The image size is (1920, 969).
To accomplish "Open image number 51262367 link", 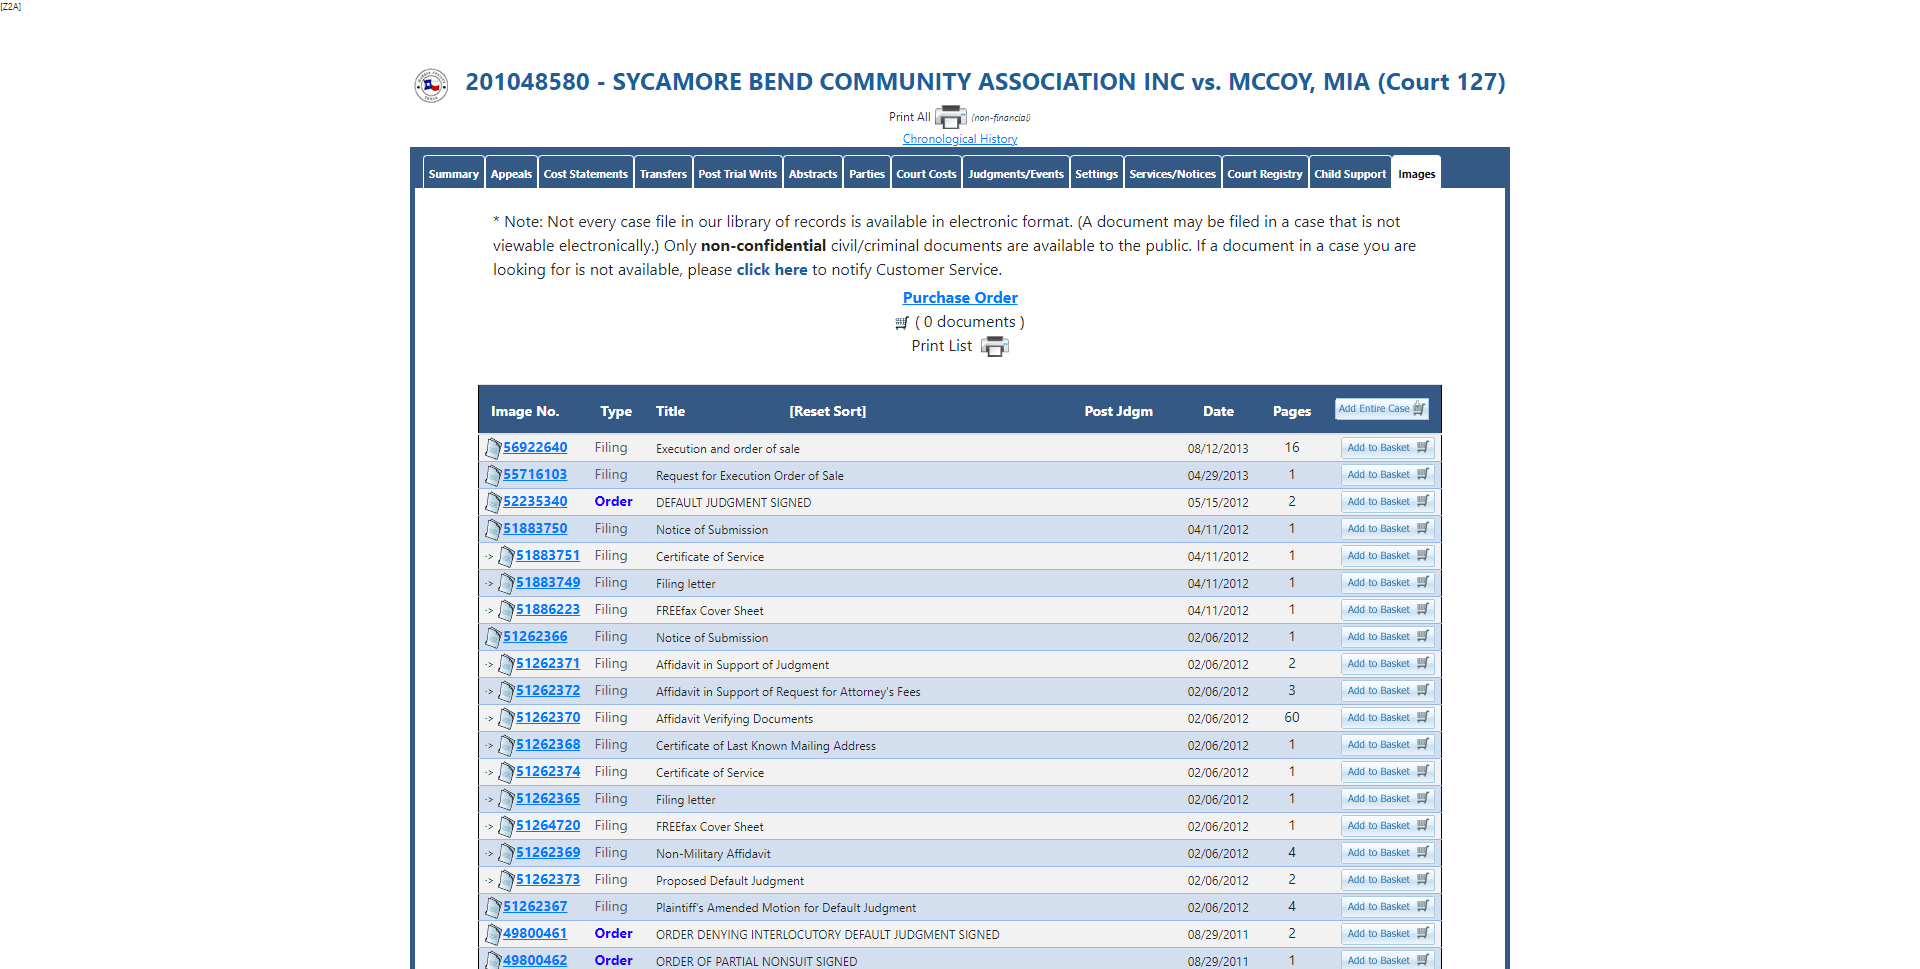I will pos(535,906).
